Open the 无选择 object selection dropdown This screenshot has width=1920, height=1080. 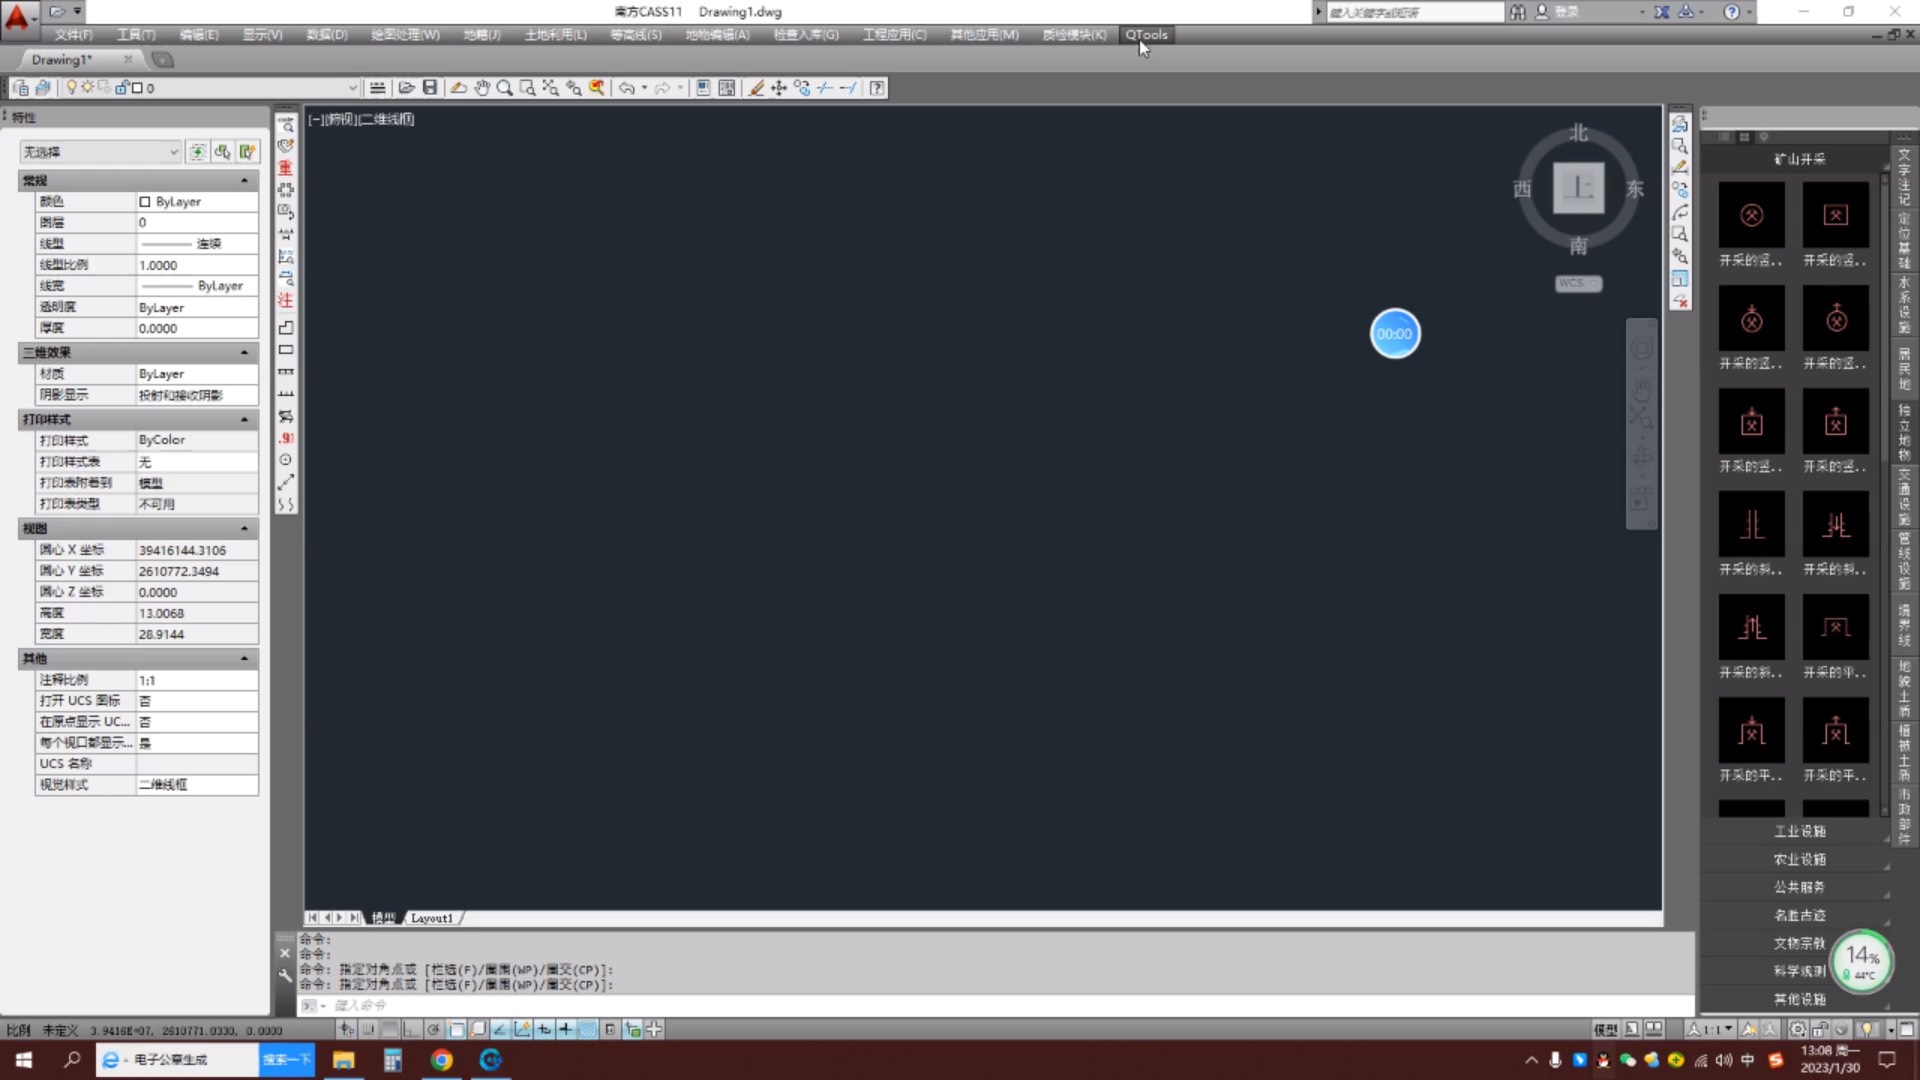[173, 152]
